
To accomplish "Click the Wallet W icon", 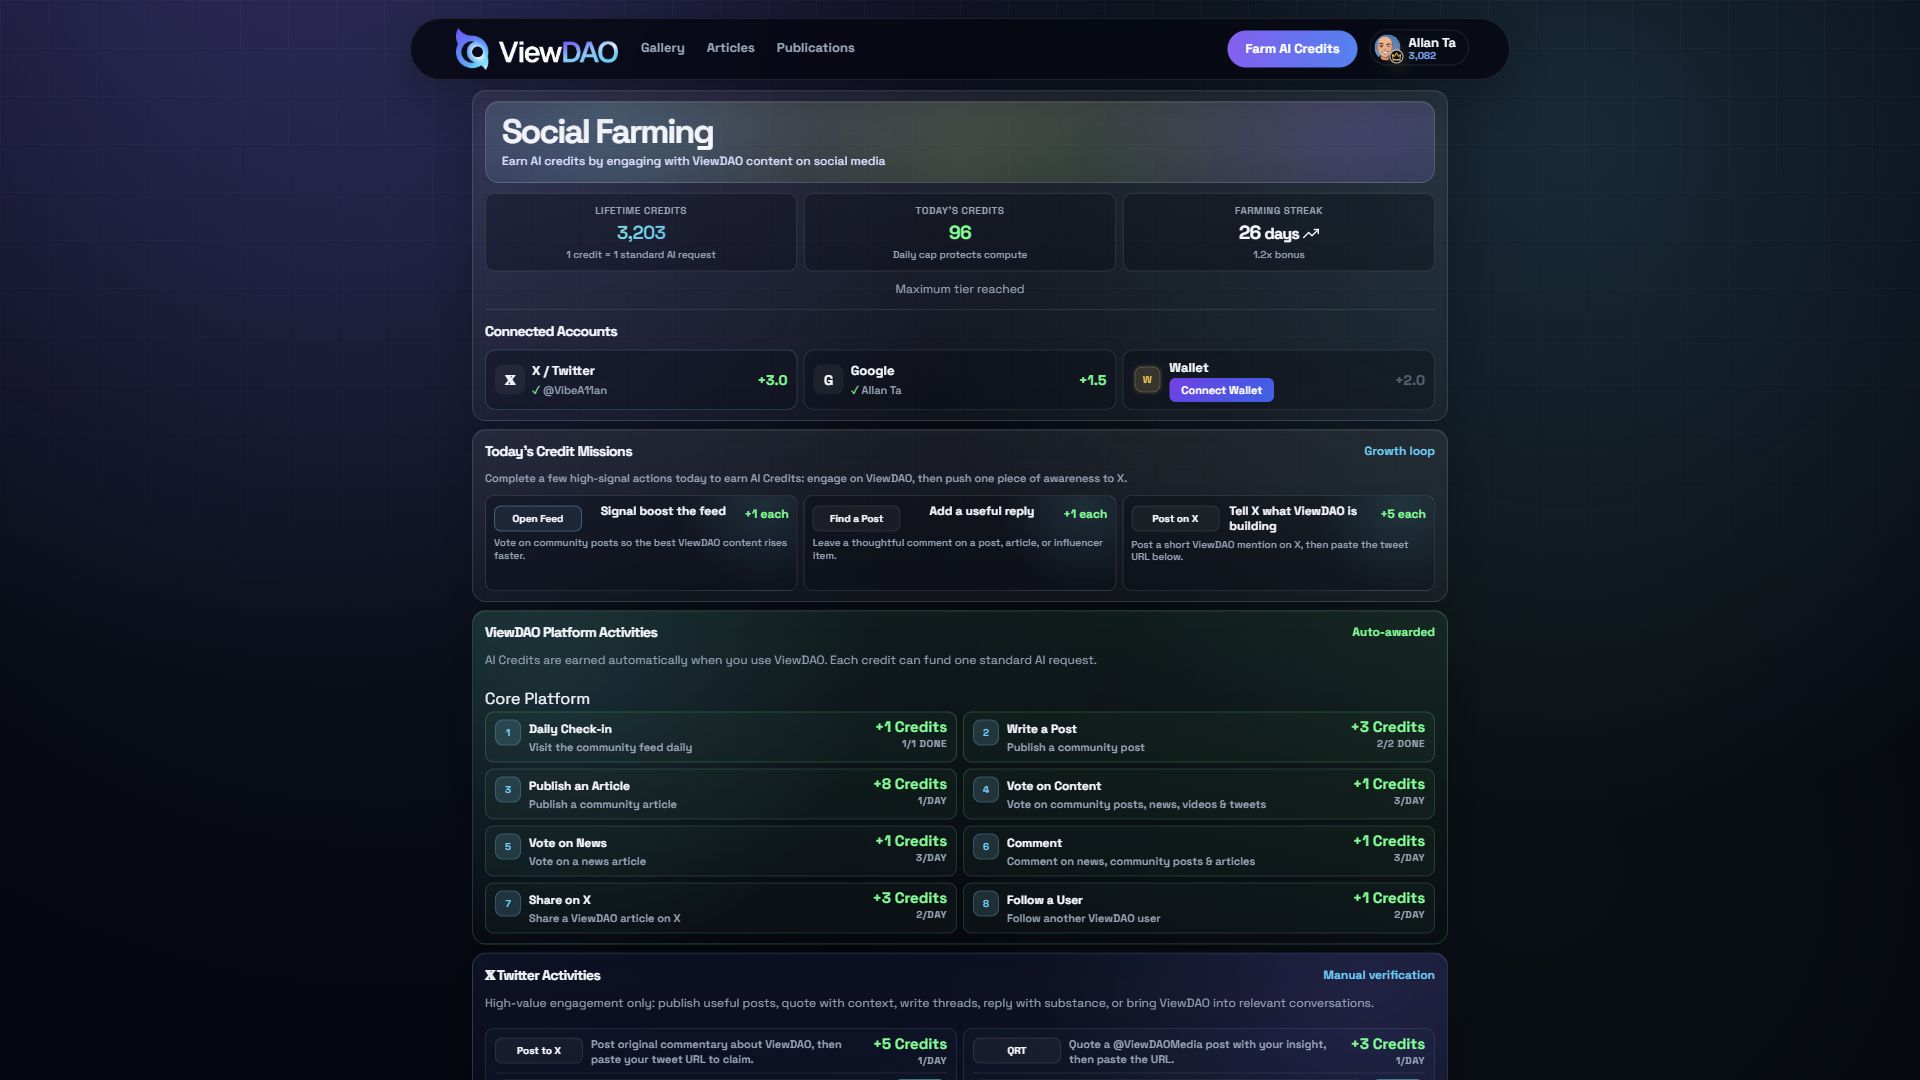I will pyautogui.click(x=1147, y=380).
